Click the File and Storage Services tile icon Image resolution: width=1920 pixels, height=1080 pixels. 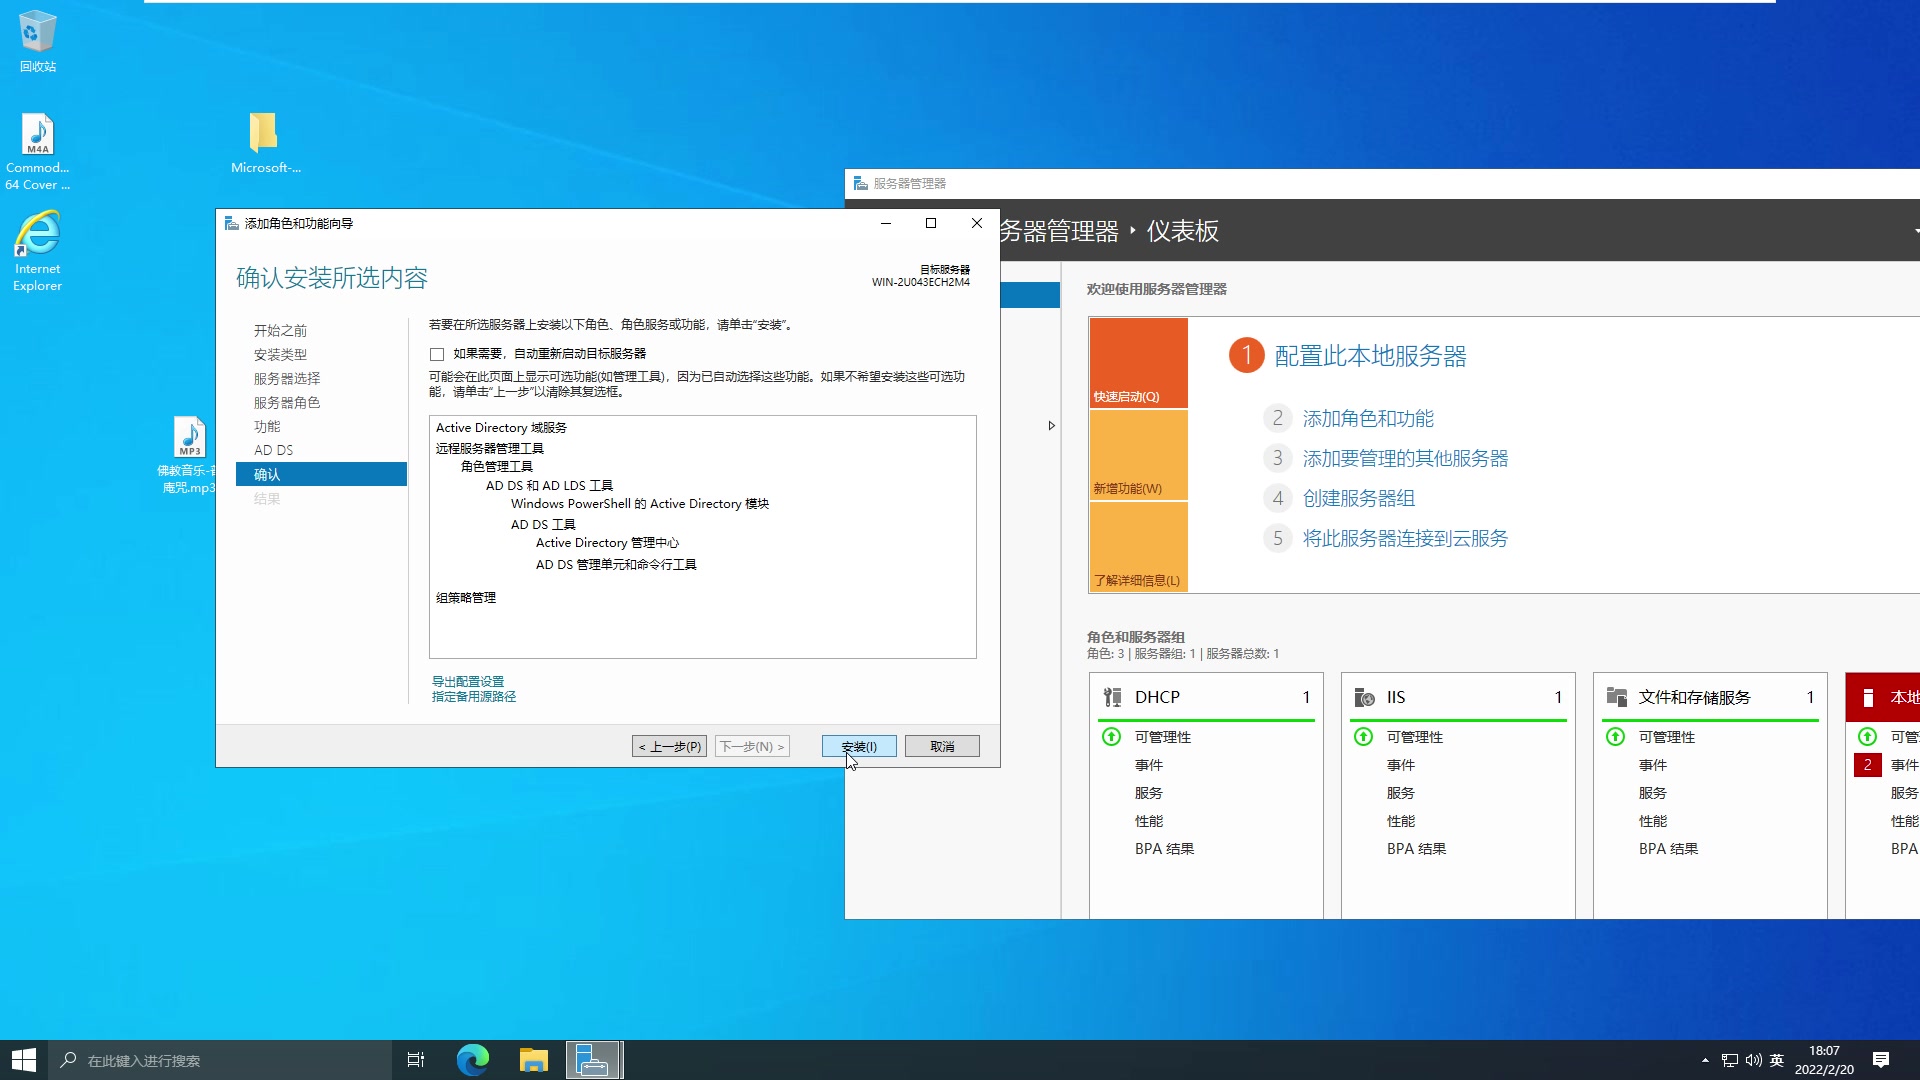[1616, 697]
